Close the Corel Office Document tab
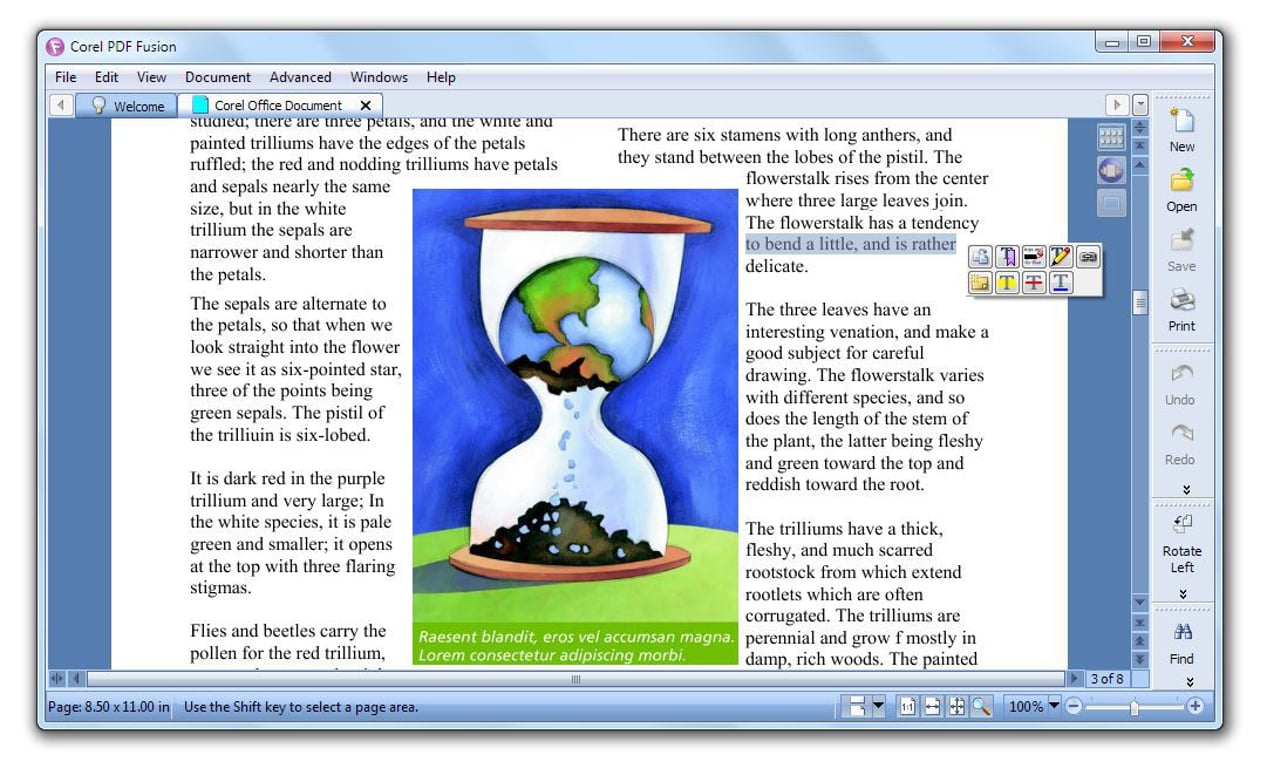 tap(366, 105)
